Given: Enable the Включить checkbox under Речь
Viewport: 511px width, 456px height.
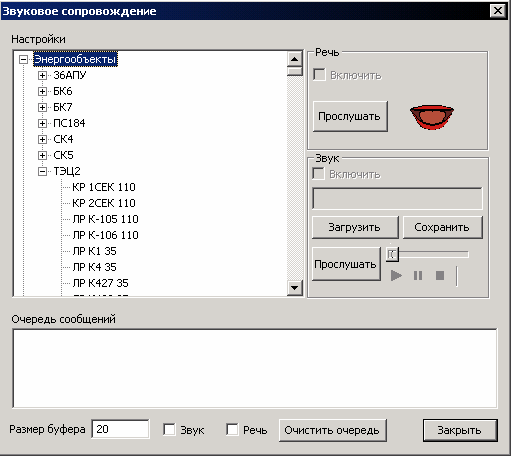Looking at the screenshot, I should click(319, 75).
